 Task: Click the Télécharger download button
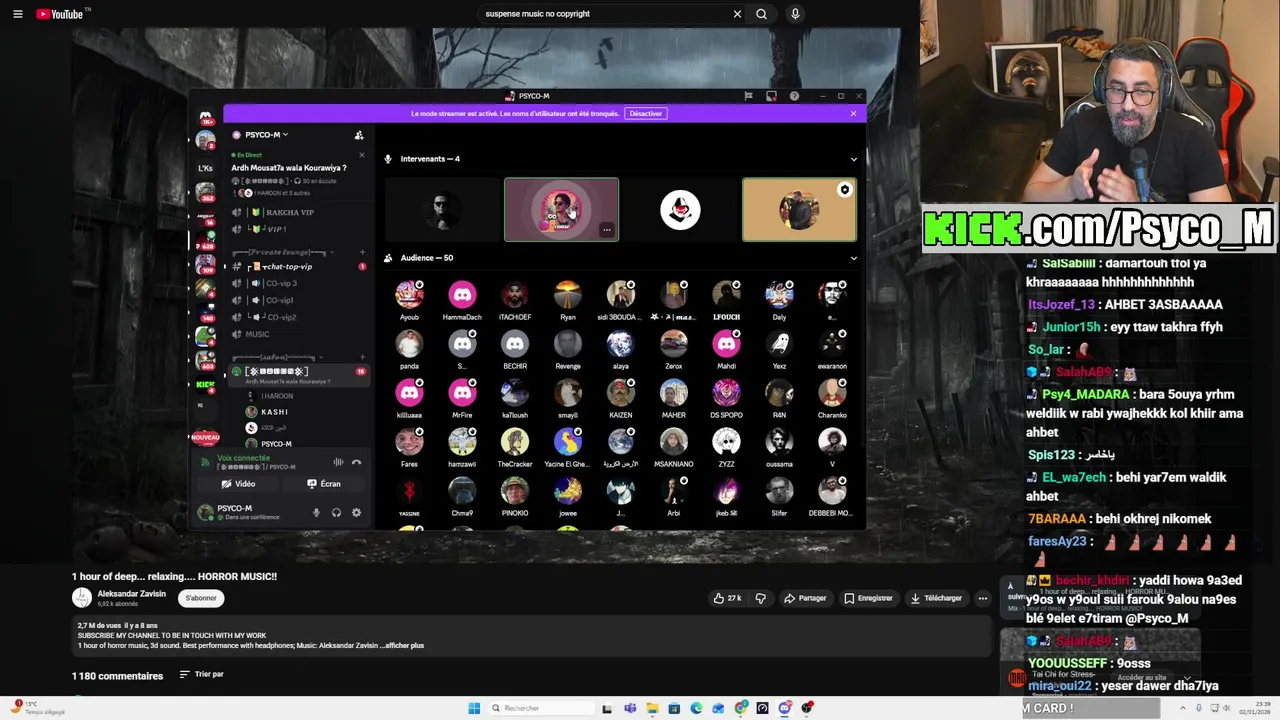(936, 598)
